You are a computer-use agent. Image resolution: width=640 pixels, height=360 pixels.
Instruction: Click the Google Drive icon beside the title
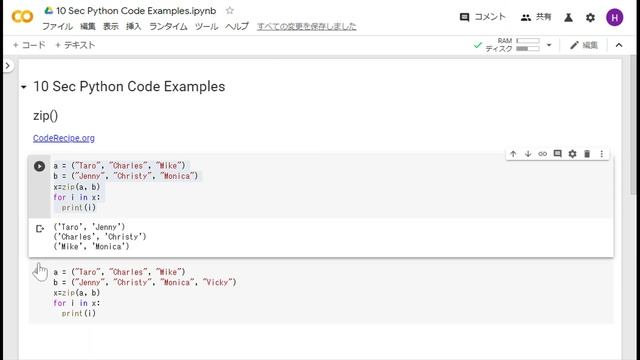[x=49, y=11]
